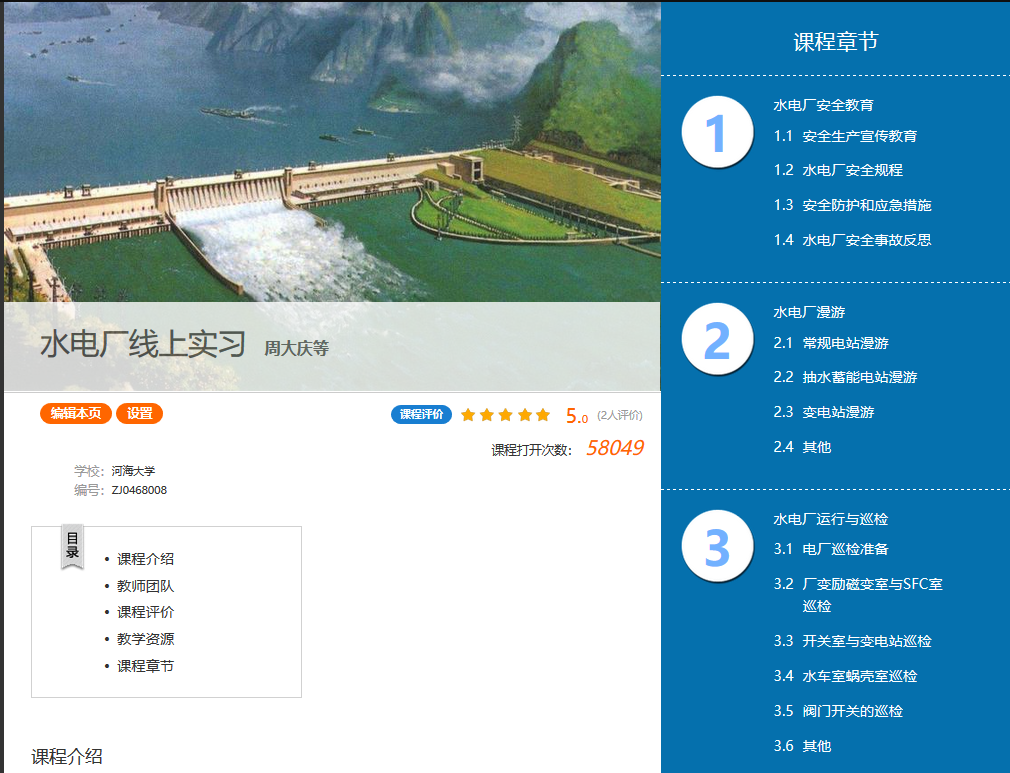Open the 设置 button
This screenshot has width=1010, height=773.
(x=139, y=414)
